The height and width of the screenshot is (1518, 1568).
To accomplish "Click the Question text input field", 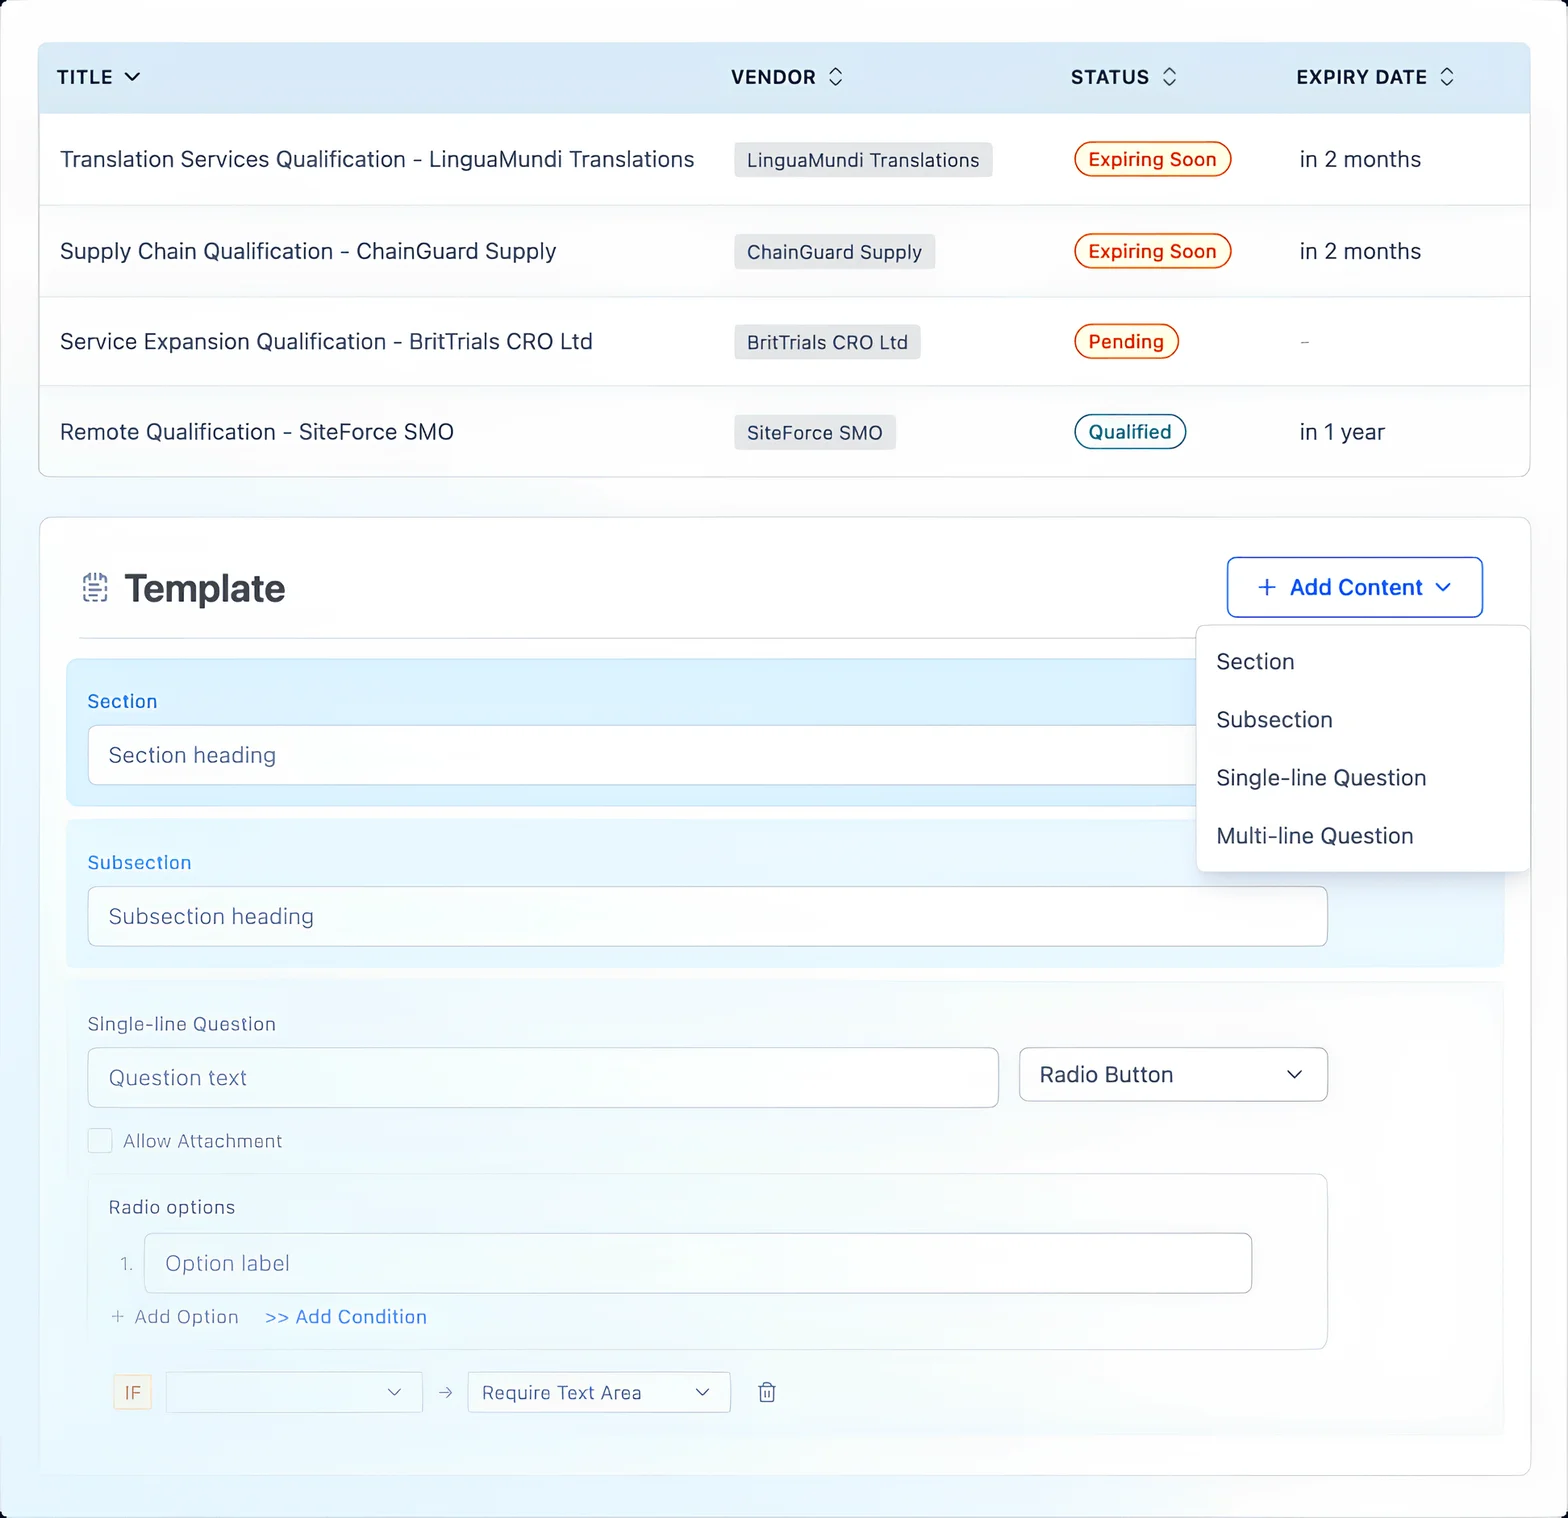I will click(x=543, y=1078).
